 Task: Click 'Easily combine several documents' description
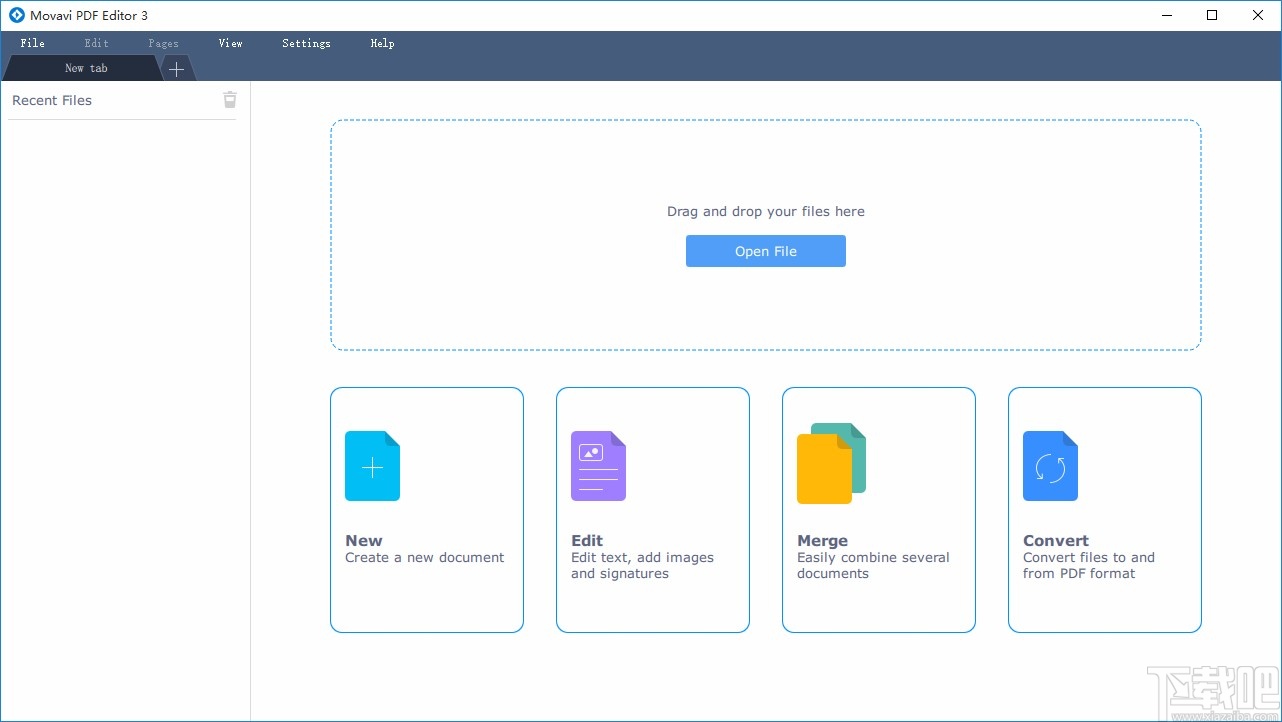873,565
